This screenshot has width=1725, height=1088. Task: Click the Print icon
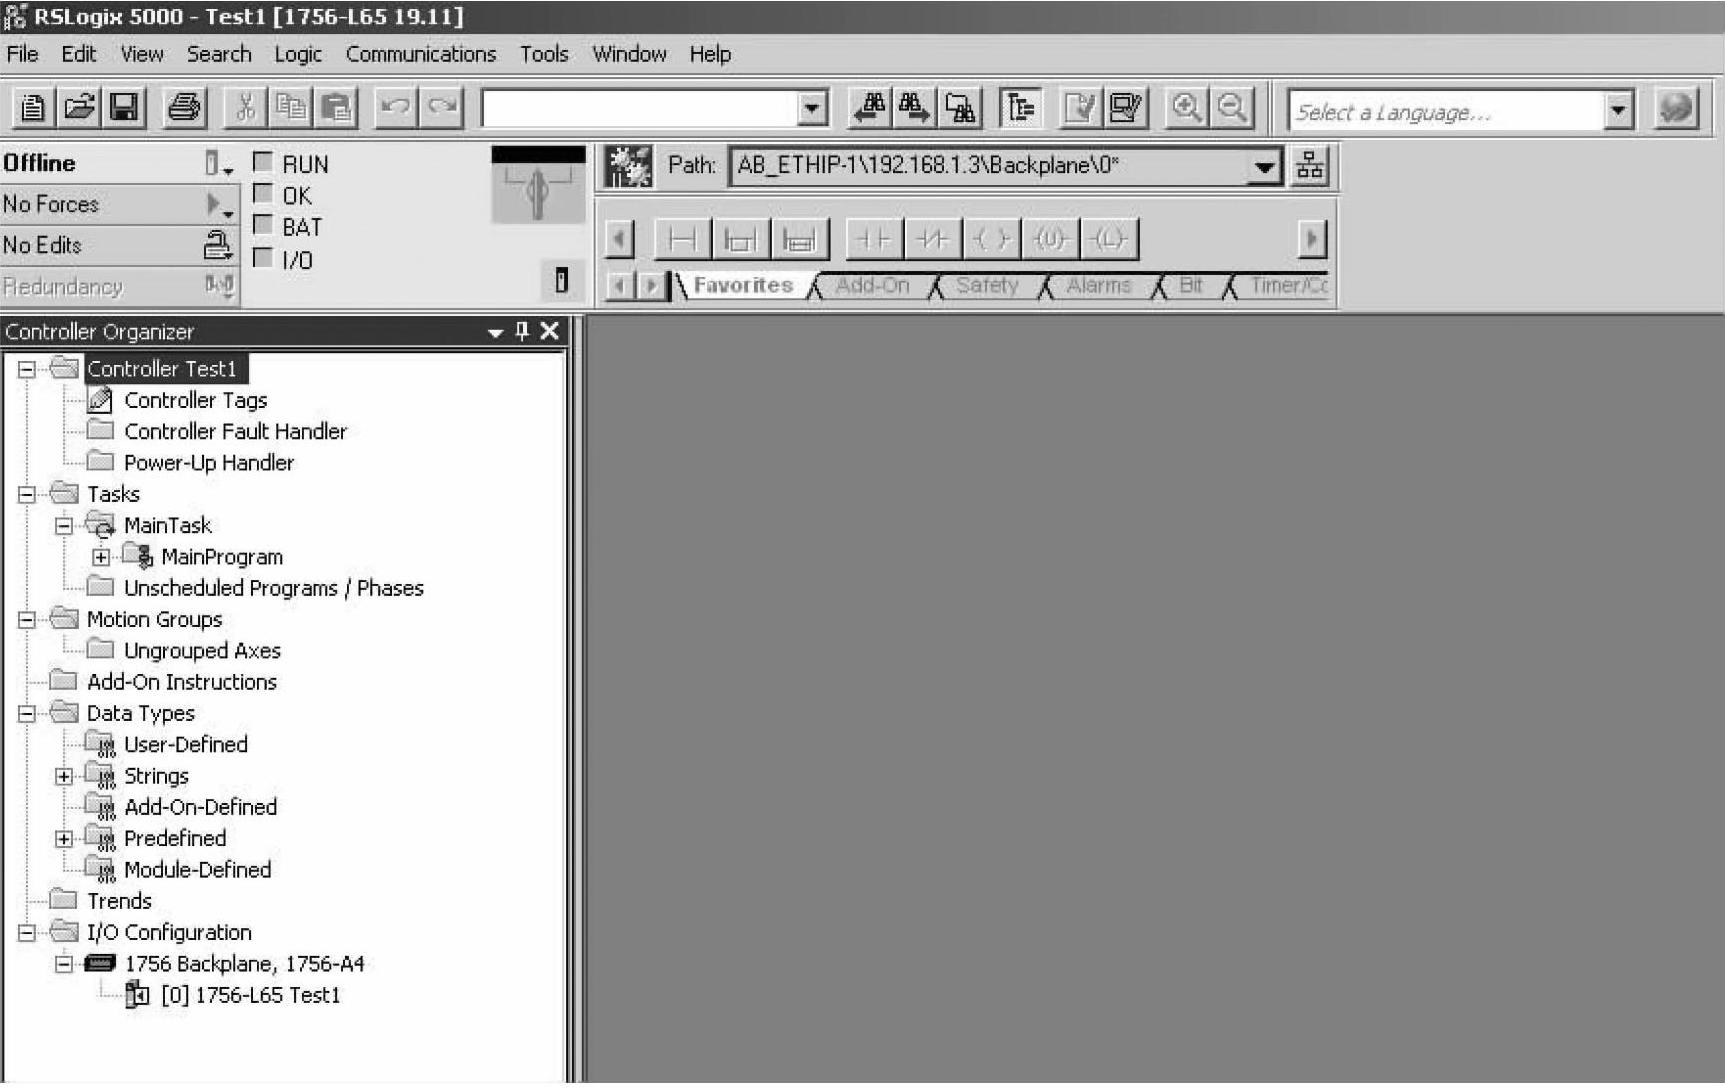[x=184, y=107]
